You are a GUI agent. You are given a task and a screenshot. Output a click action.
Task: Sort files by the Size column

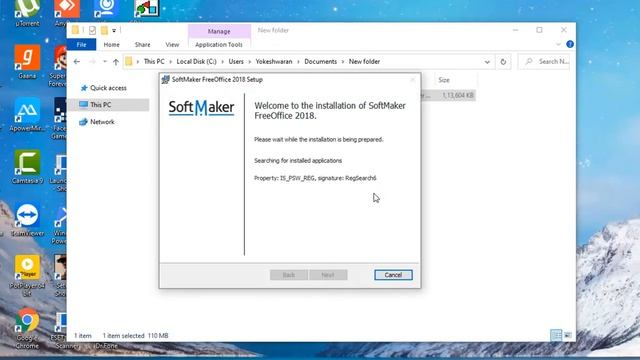444,80
